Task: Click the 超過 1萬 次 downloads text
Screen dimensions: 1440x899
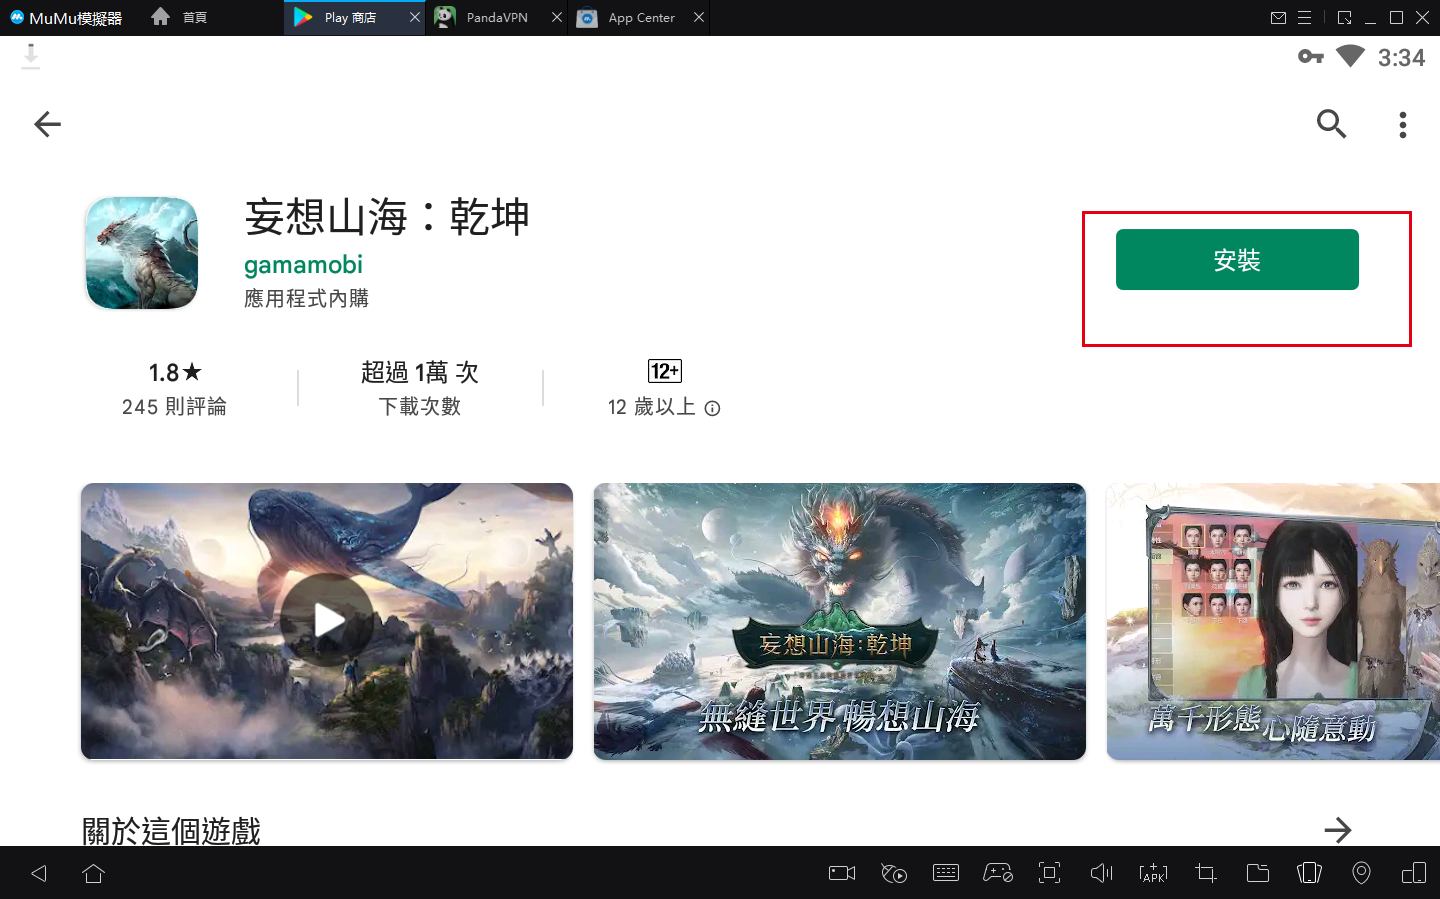Action: tap(420, 373)
